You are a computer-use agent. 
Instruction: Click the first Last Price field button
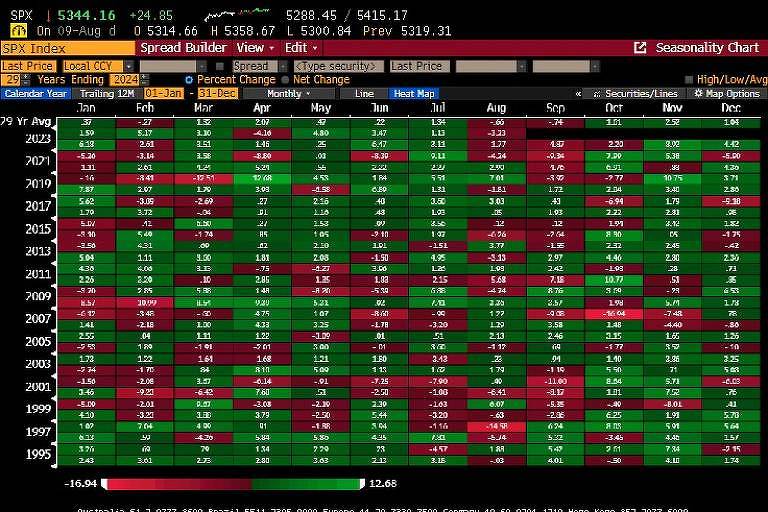(x=28, y=66)
